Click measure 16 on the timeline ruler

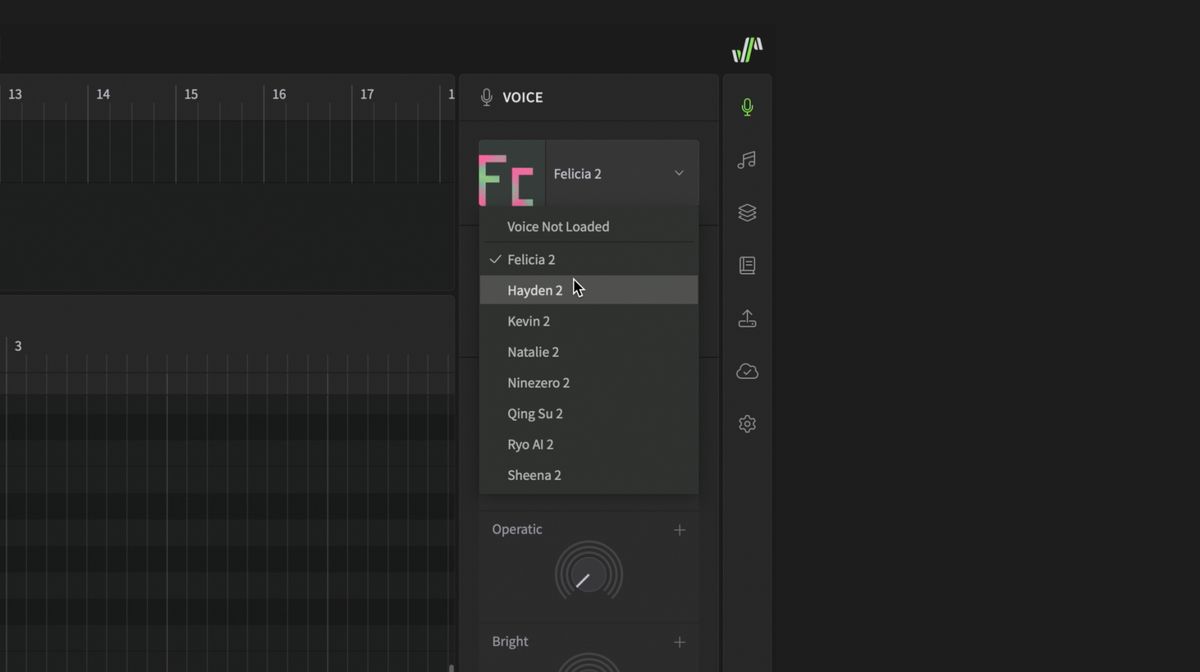coord(279,94)
